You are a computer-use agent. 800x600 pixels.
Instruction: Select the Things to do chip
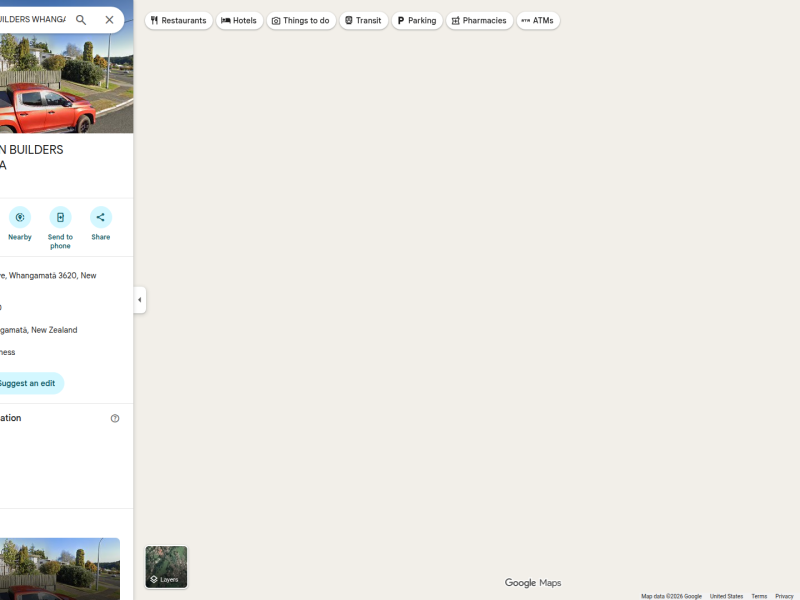[301, 20]
